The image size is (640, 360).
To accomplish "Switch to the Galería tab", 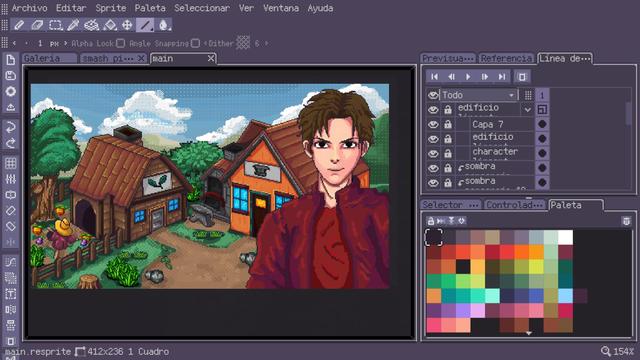I will point(49,58).
